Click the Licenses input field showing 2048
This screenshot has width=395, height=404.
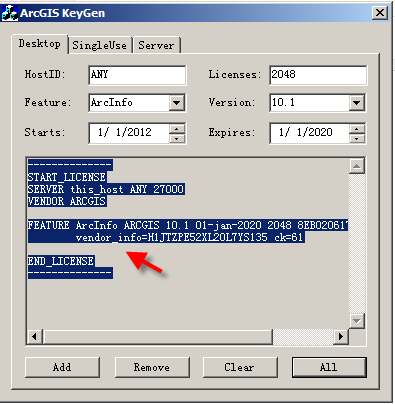point(318,75)
